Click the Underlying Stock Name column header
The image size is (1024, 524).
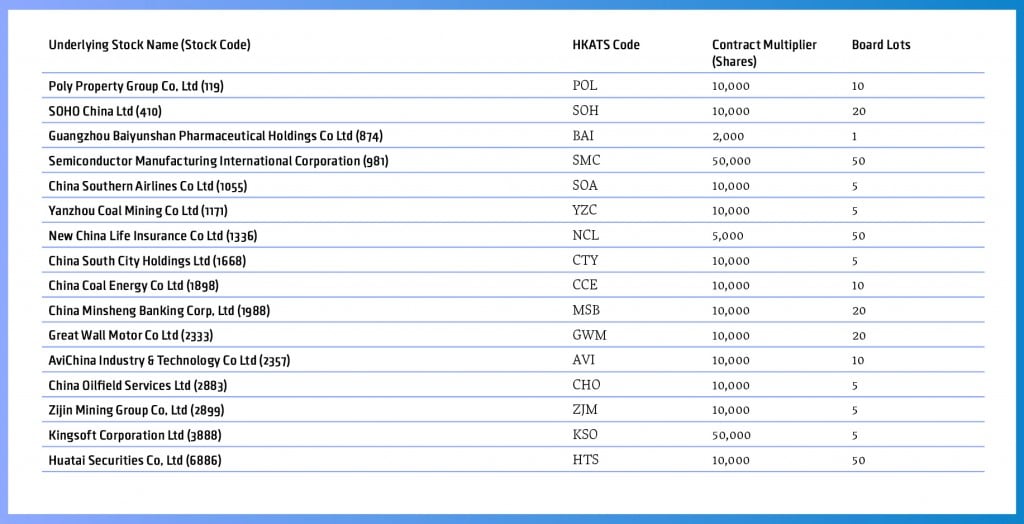tap(149, 45)
